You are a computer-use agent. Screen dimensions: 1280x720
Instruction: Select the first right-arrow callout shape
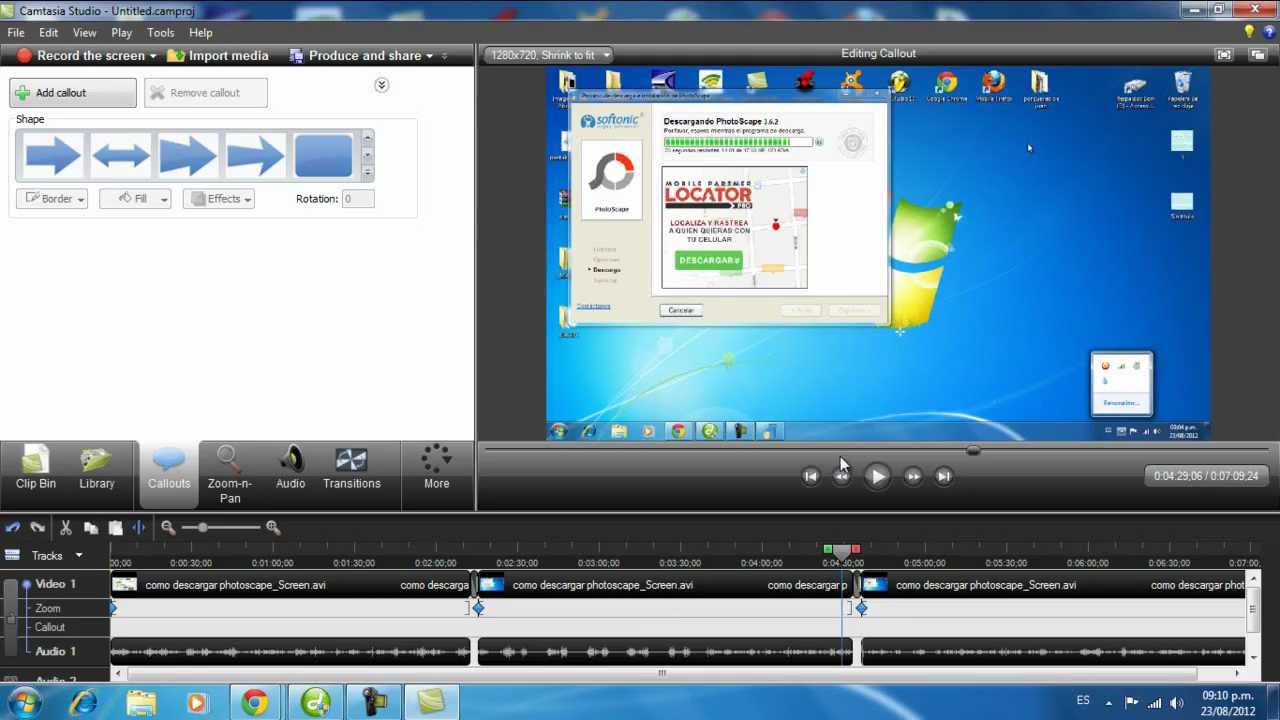tap(52, 156)
